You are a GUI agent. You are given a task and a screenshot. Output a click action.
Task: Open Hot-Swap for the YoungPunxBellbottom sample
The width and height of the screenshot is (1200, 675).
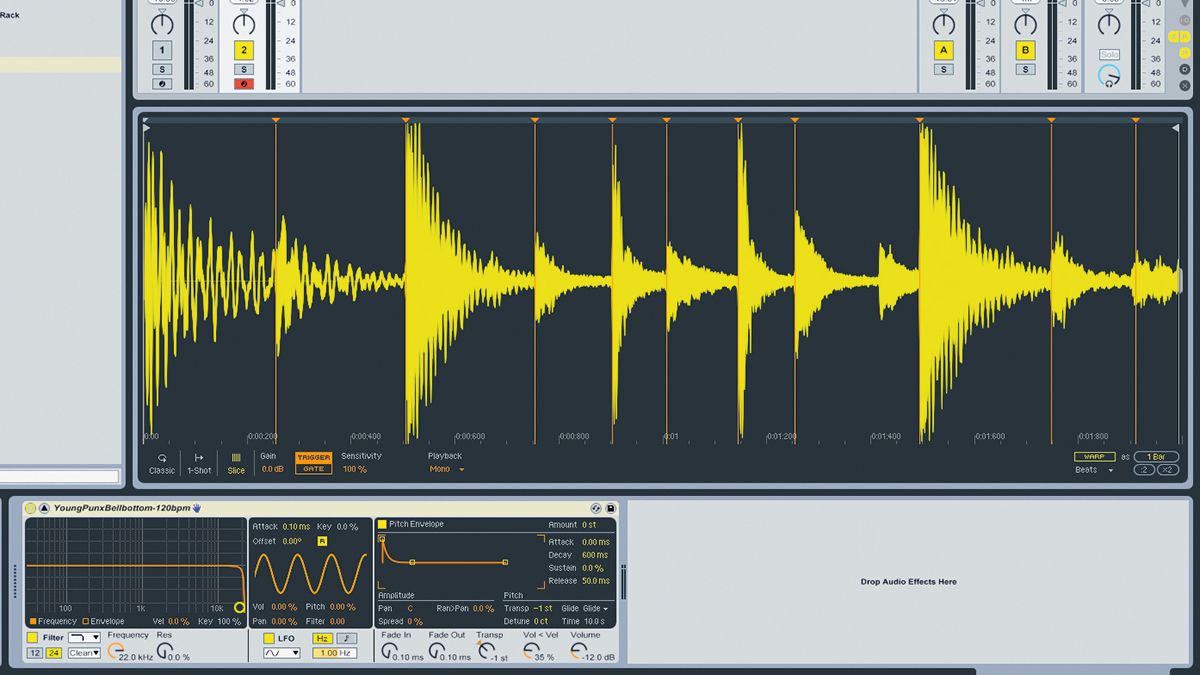tap(197, 507)
